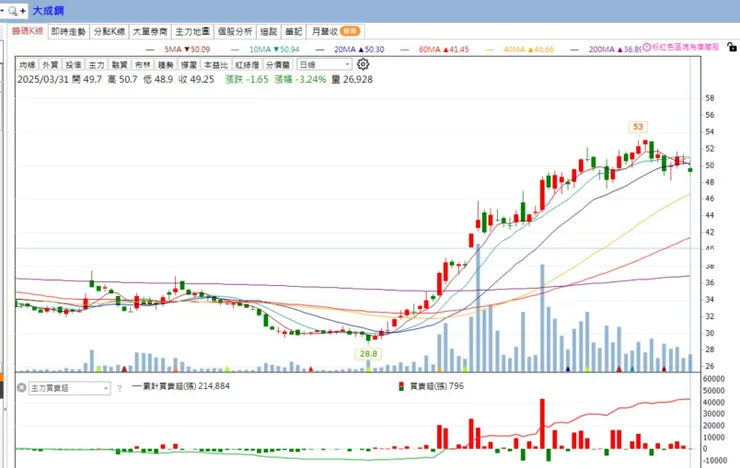Click the 漲幅 -3.24% value
This screenshot has width=740, height=468.
300,79
